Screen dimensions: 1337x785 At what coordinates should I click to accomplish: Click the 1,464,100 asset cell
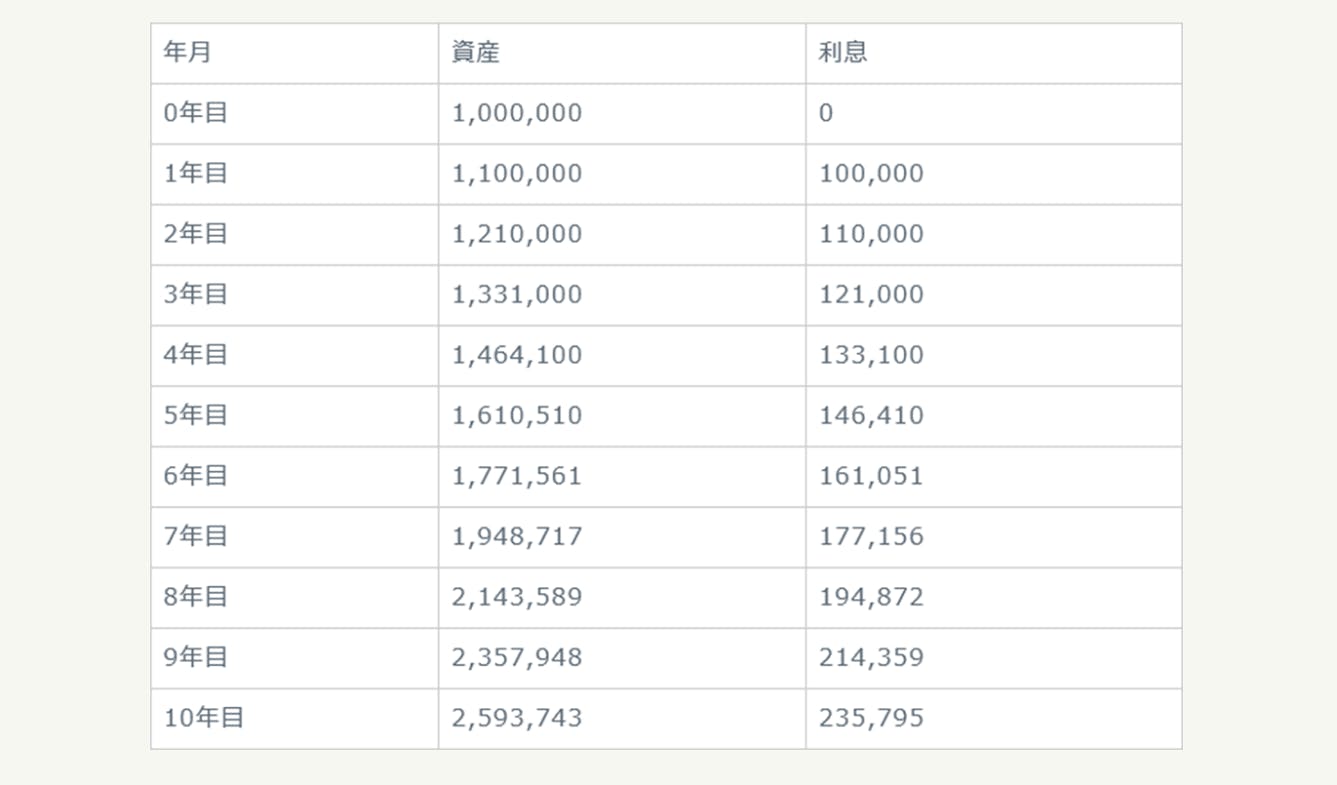click(517, 355)
